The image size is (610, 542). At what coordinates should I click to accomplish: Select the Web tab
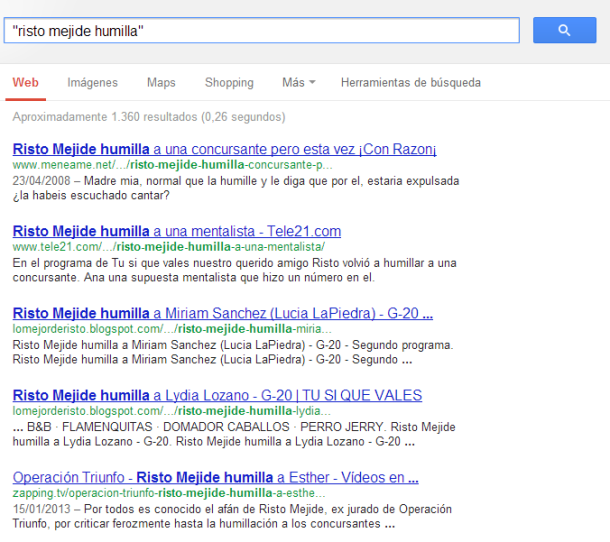[x=25, y=82]
